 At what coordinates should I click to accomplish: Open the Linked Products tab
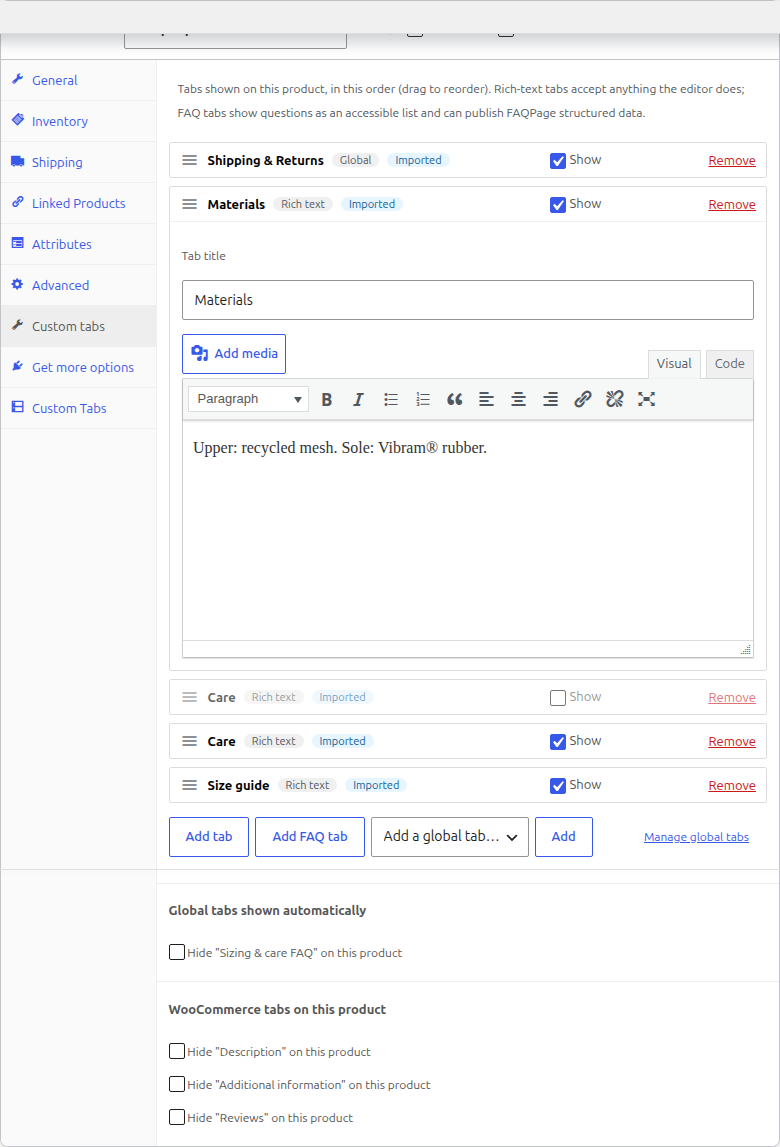tap(78, 203)
